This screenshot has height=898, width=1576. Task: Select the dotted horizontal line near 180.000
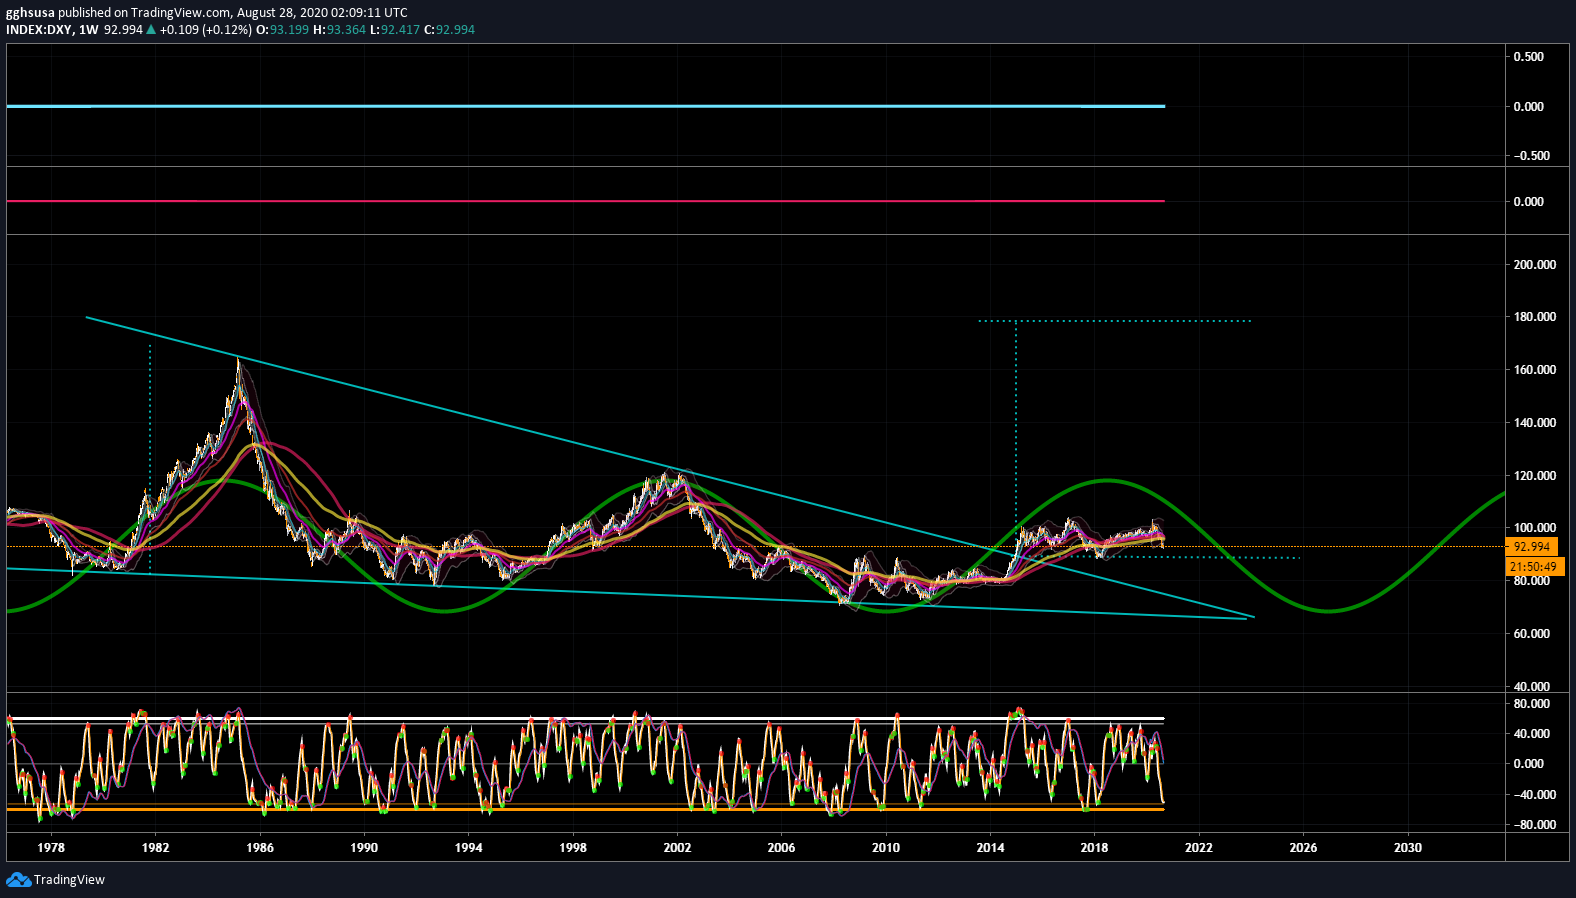pos(1114,321)
